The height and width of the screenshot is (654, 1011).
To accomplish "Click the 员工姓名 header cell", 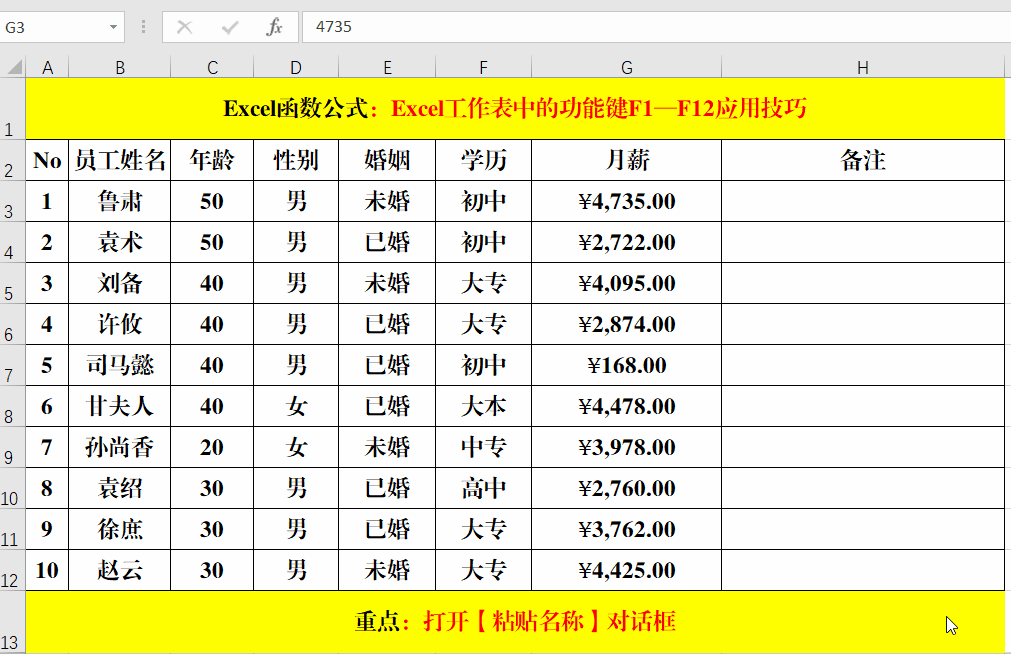I will pos(120,160).
